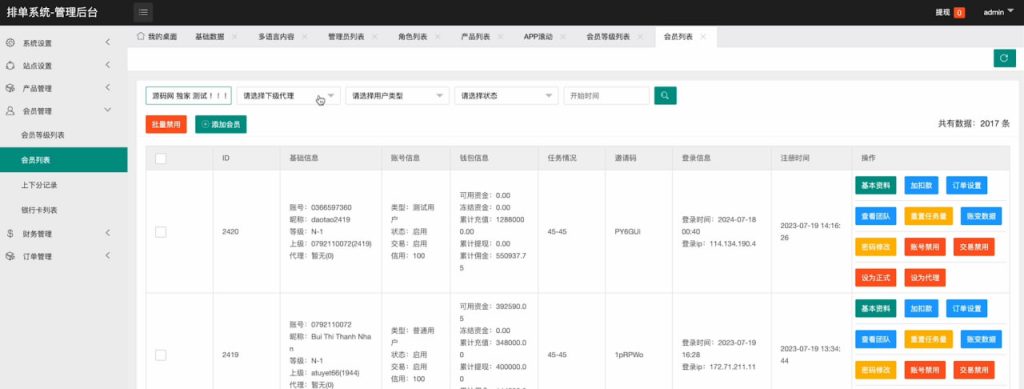Close the 产品列表 tab with its X
The height and width of the screenshot is (389, 1024).
tap(500, 37)
